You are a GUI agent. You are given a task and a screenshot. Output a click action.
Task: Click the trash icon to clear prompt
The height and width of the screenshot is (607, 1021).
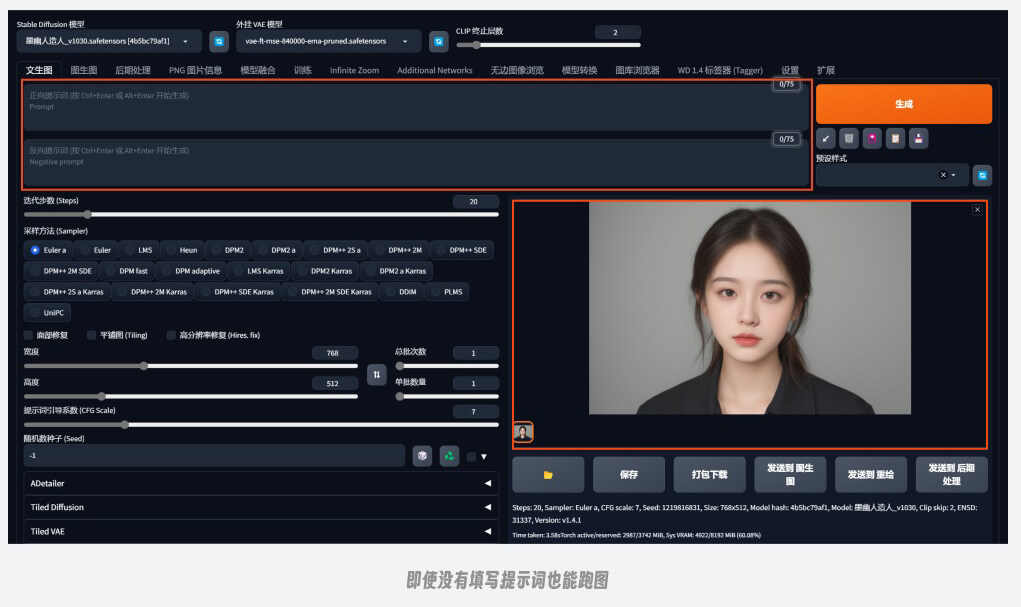click(x=849, y=138)
